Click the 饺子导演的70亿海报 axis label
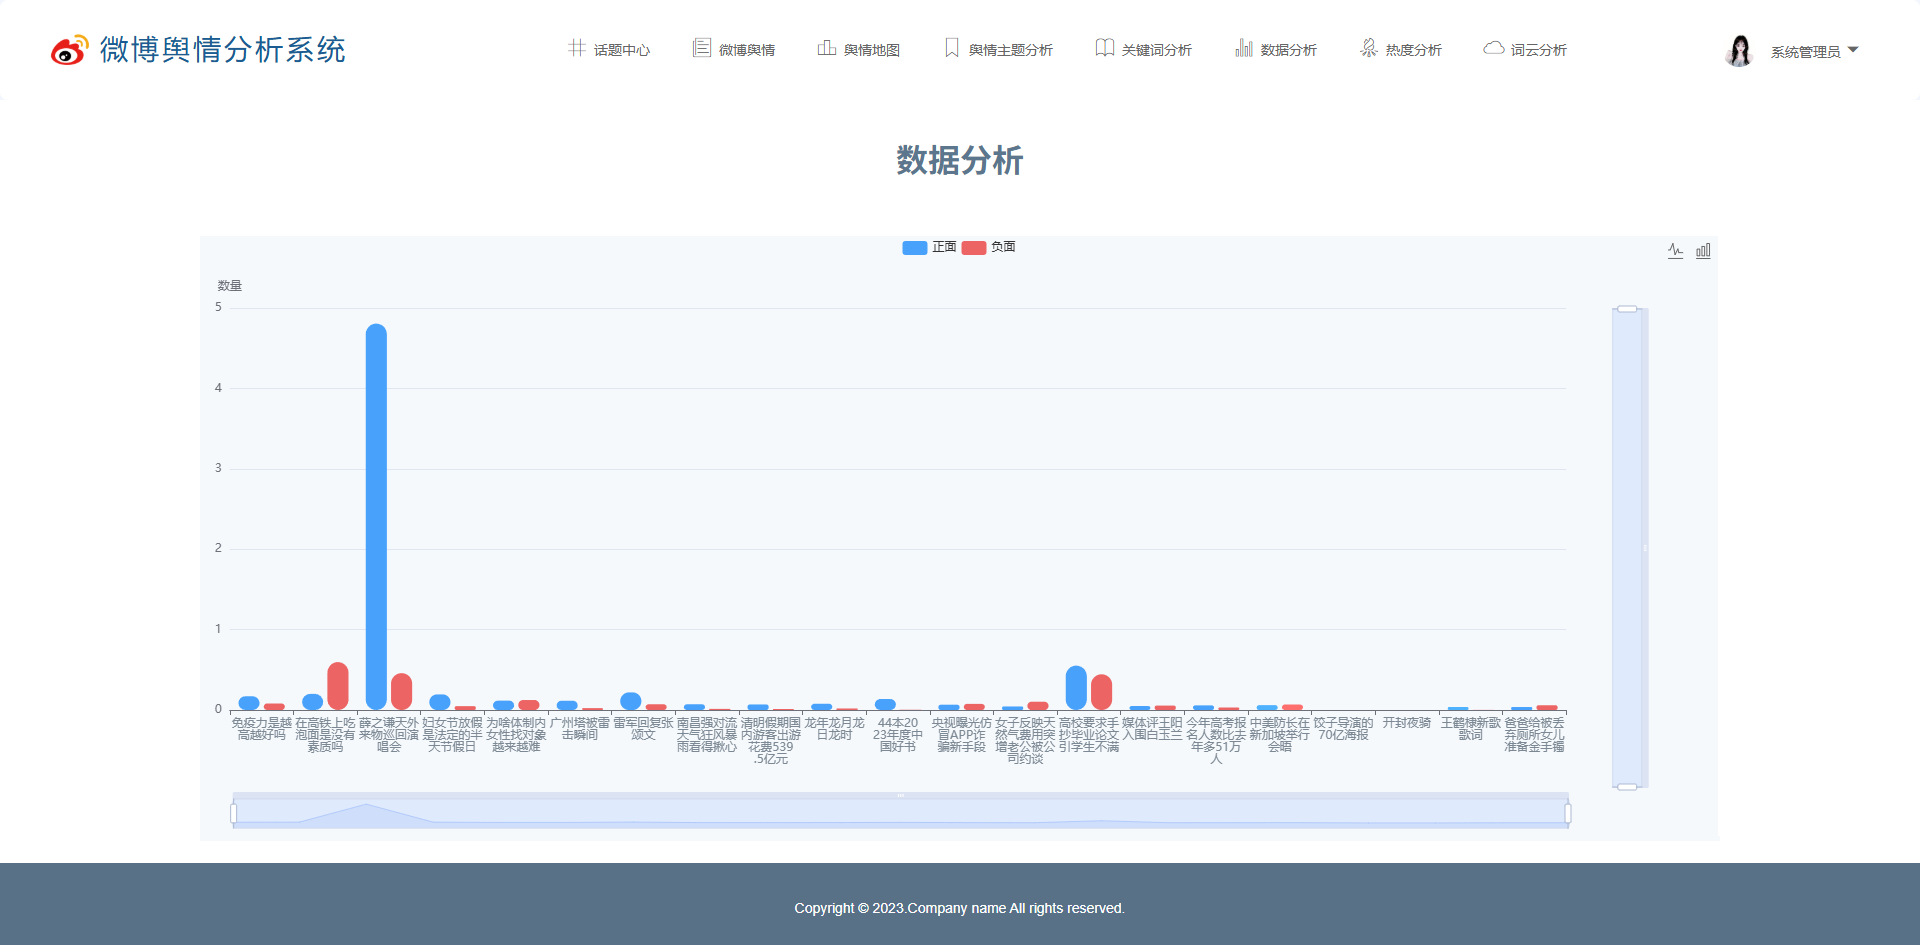The width and height of the screenshot is (1920, 945). [x=1343, y=729]
